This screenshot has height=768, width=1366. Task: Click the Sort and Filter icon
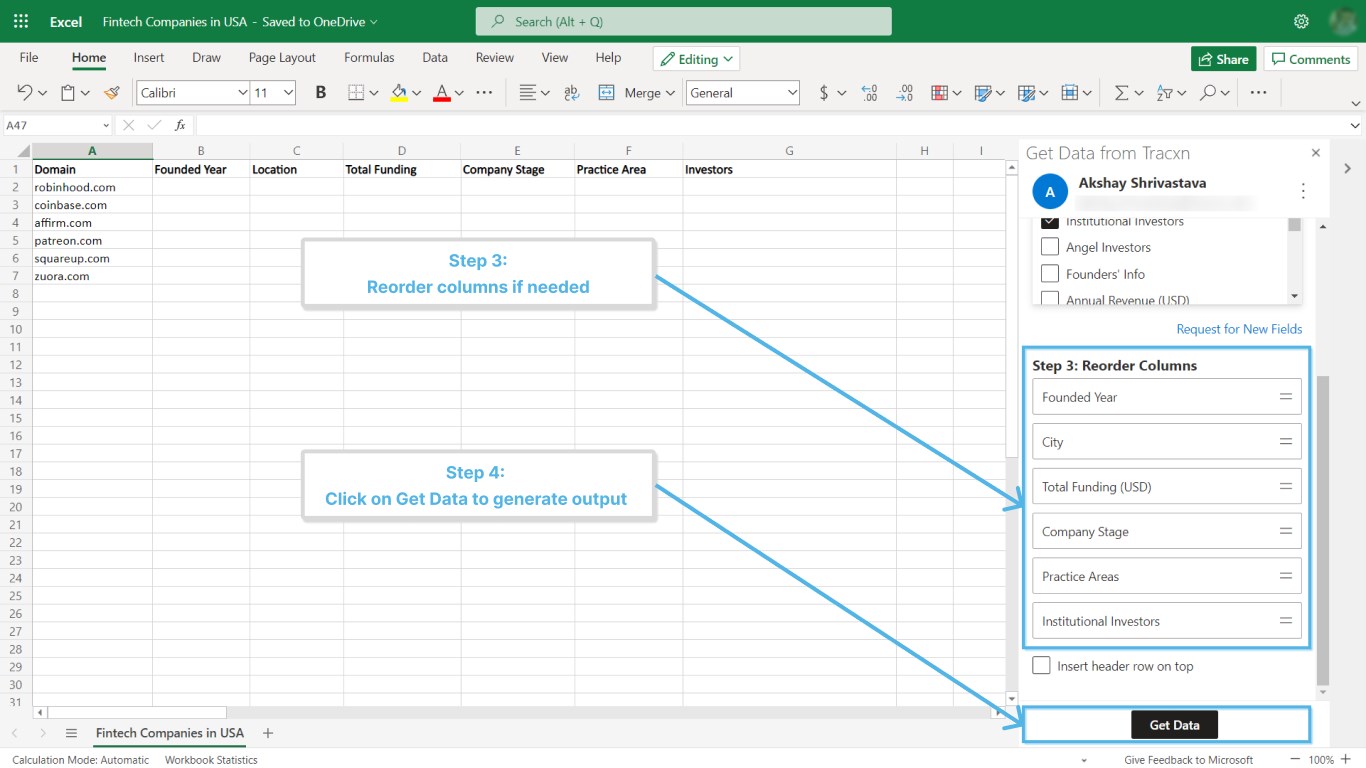point(1164,93)
